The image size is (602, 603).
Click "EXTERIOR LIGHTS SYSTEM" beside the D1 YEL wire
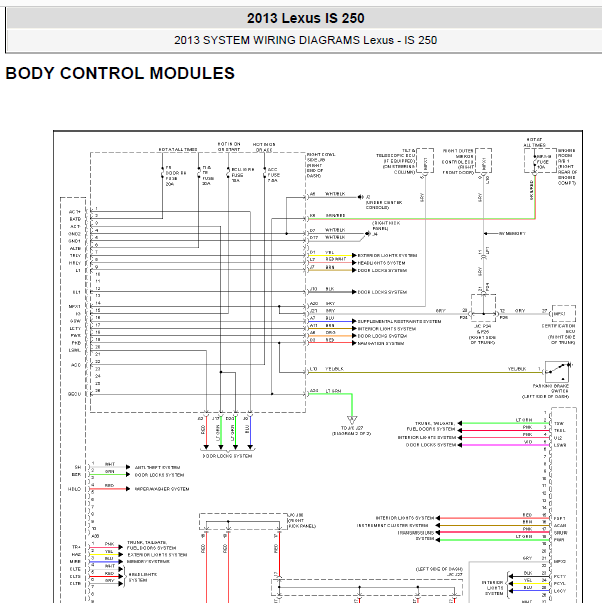387,255
